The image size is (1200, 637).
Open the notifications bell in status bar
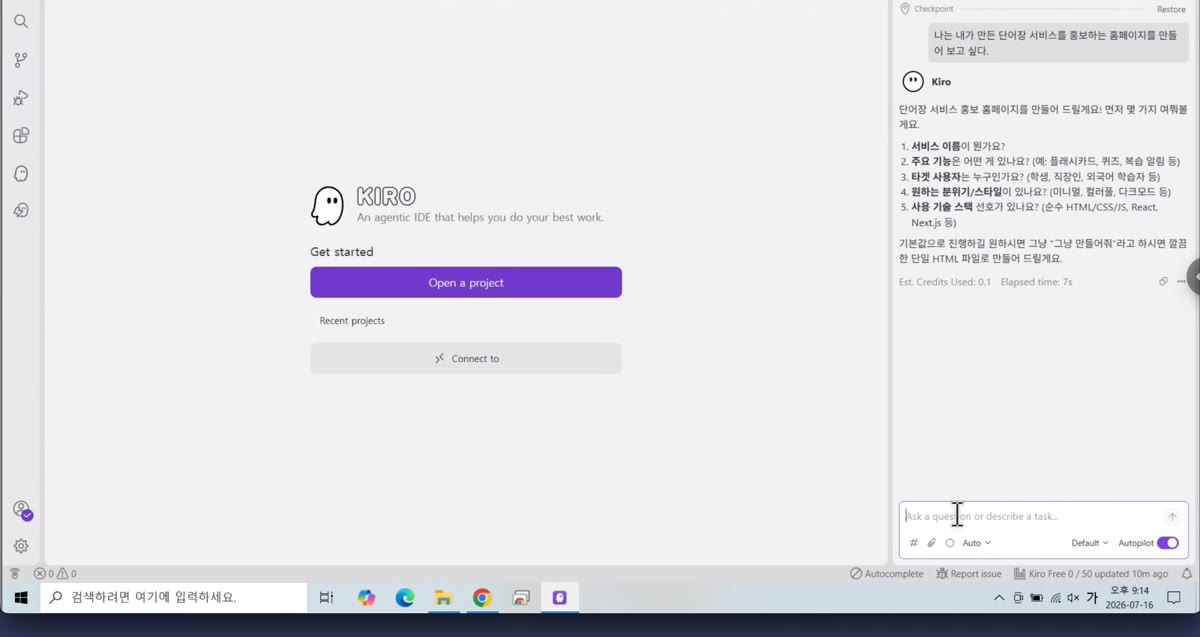[x=1187, y=574]
